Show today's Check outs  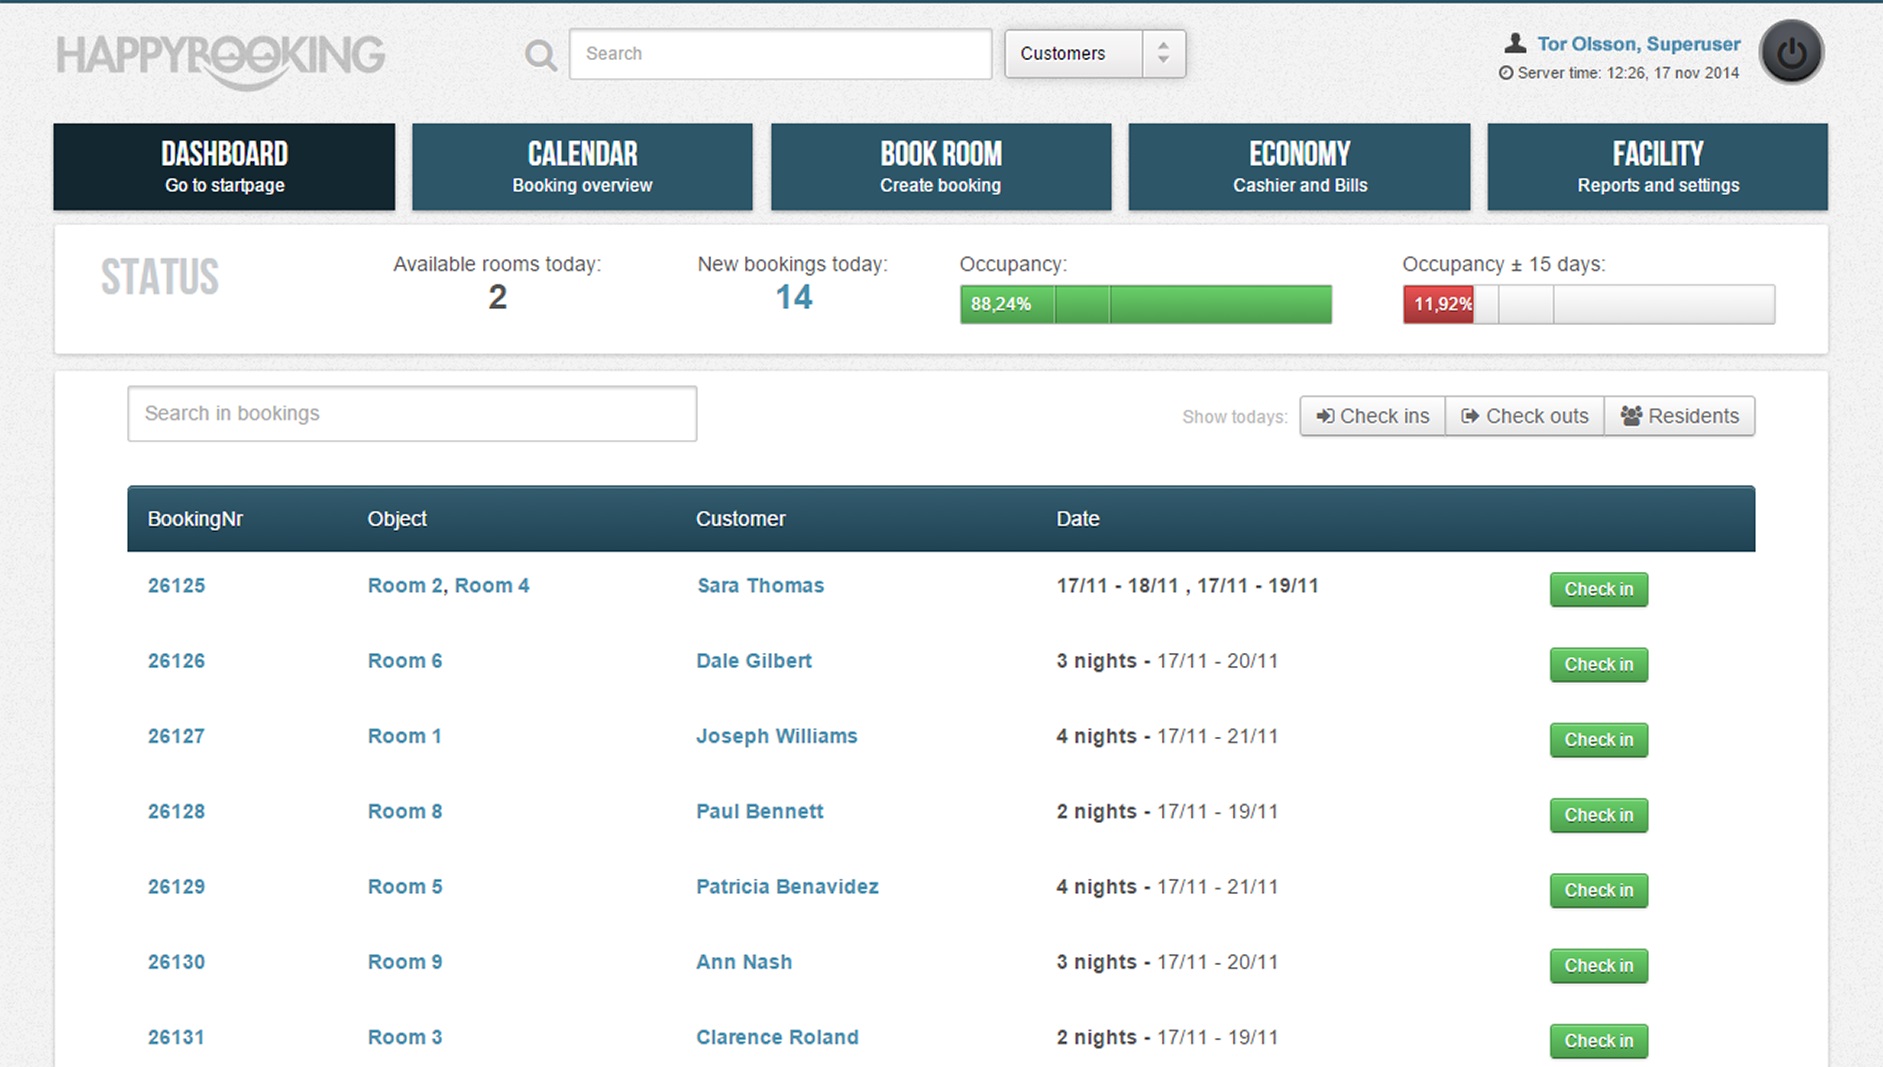point(1525,416)
